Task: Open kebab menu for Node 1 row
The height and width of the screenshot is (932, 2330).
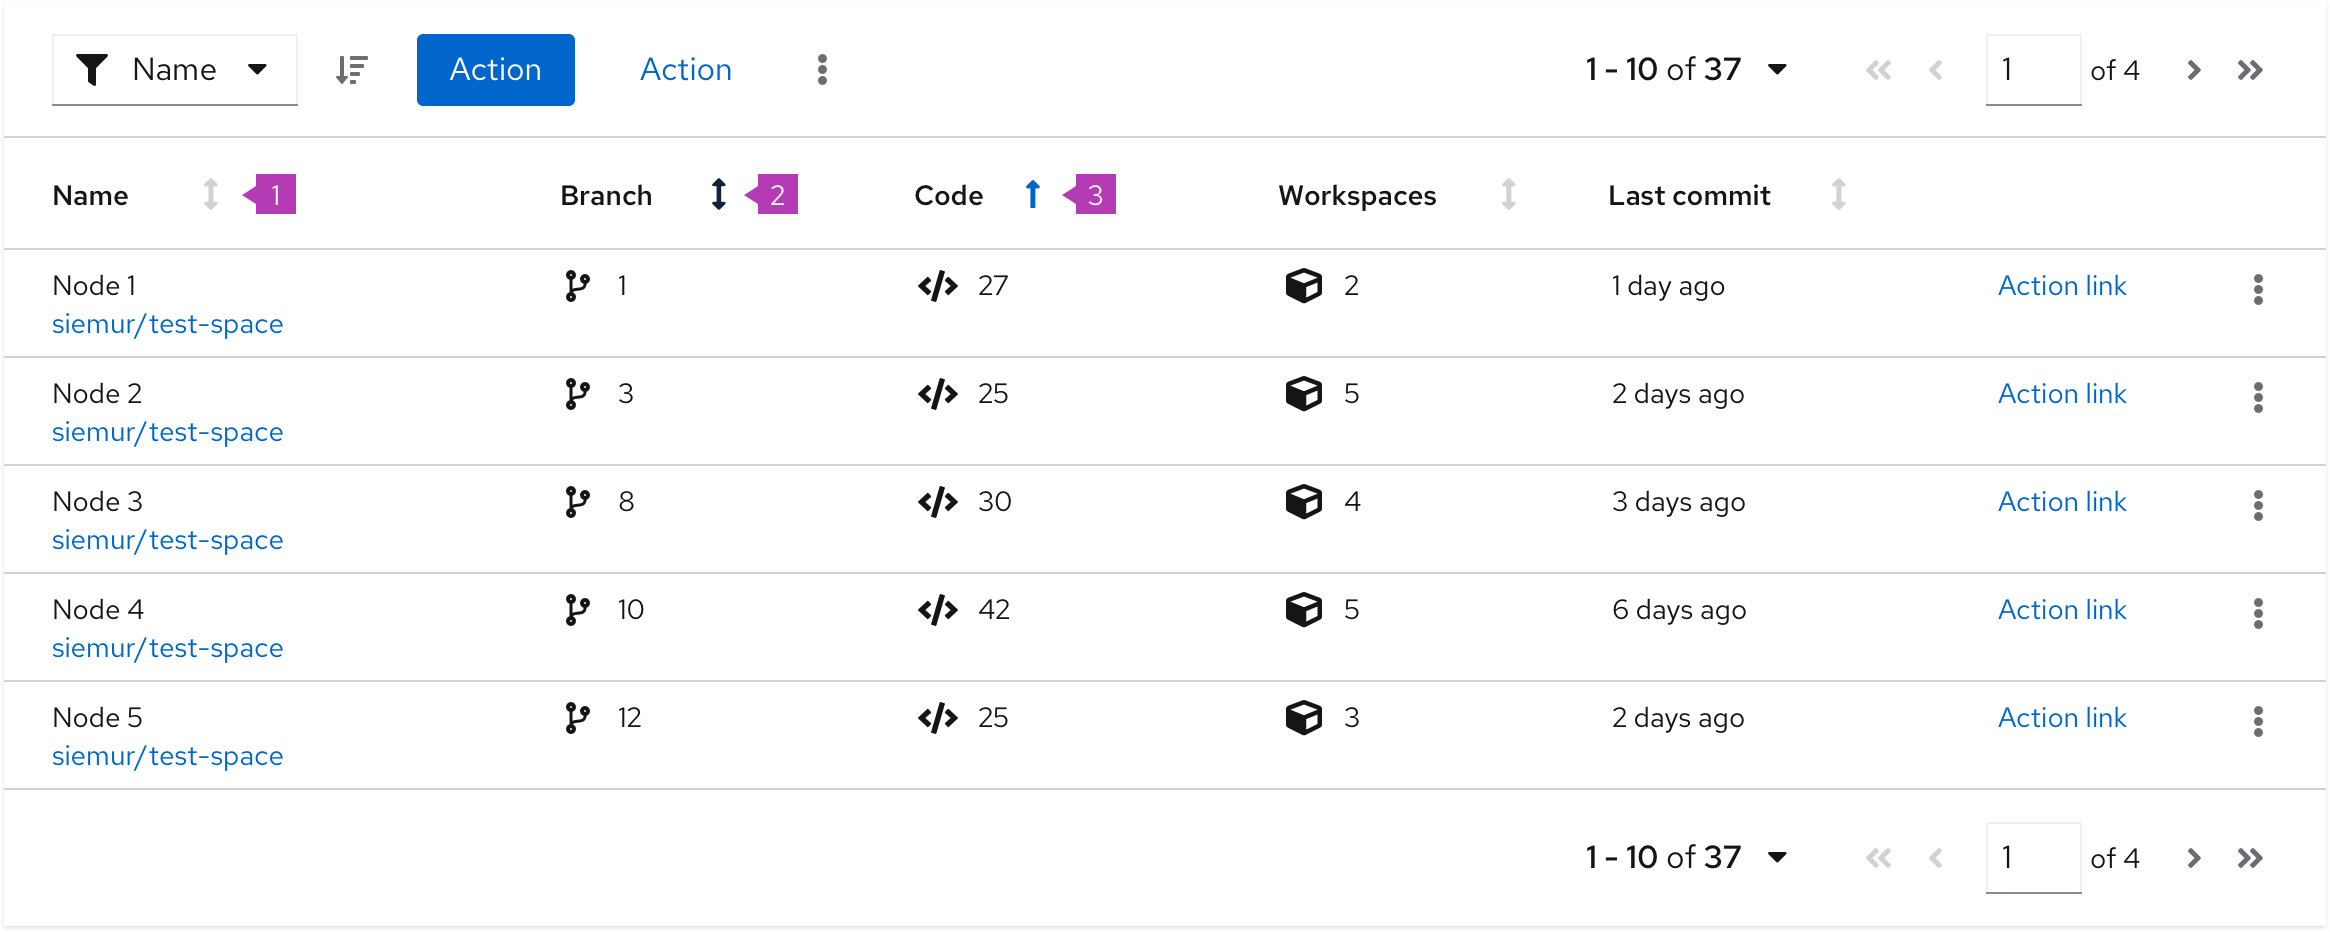Action: [x=2258, y=289]
